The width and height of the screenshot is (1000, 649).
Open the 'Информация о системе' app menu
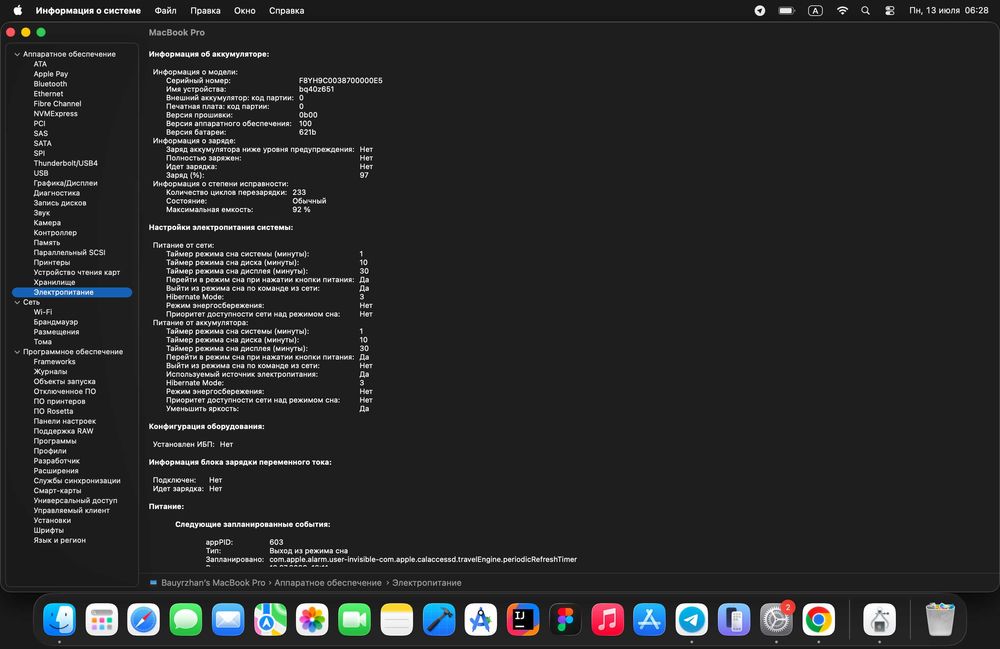click(88, 10)
